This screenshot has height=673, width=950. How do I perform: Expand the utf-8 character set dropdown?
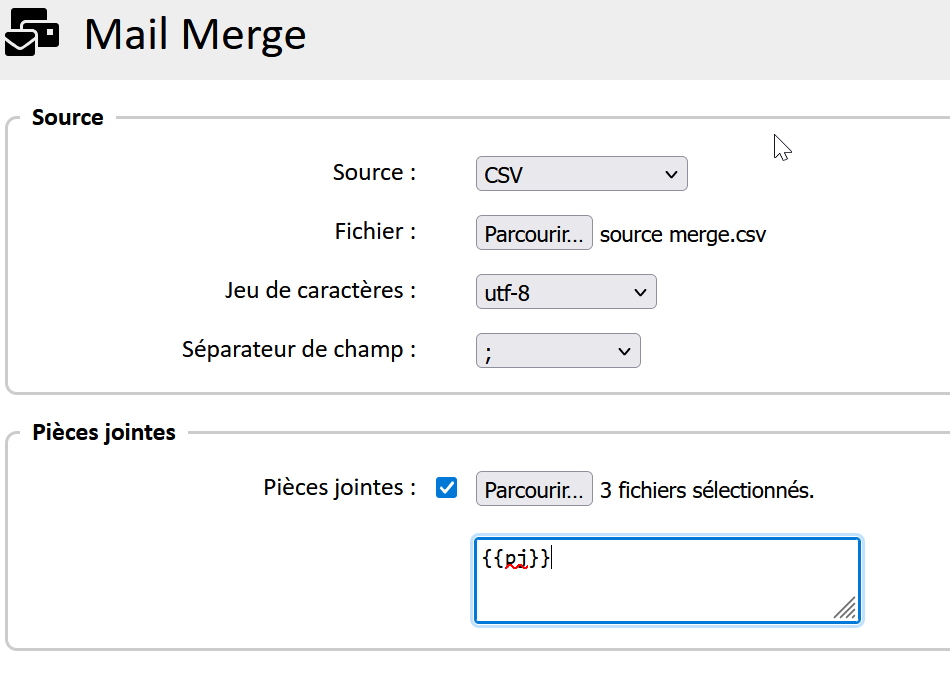(565, 292)
